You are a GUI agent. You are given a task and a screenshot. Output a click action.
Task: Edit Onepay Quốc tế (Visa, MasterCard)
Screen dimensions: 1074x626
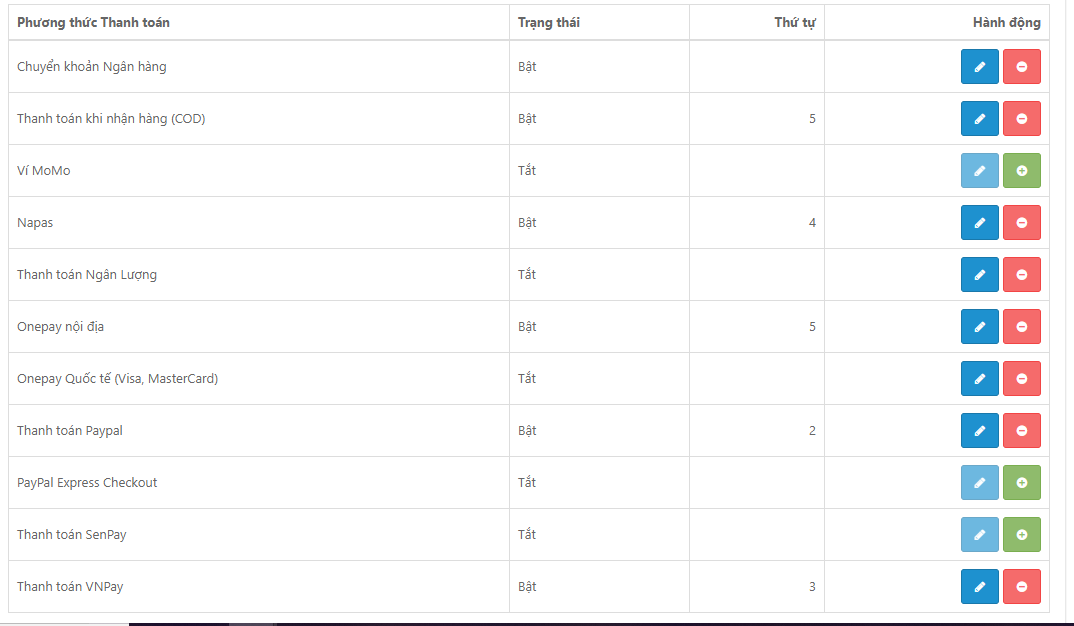pos(979,379)
